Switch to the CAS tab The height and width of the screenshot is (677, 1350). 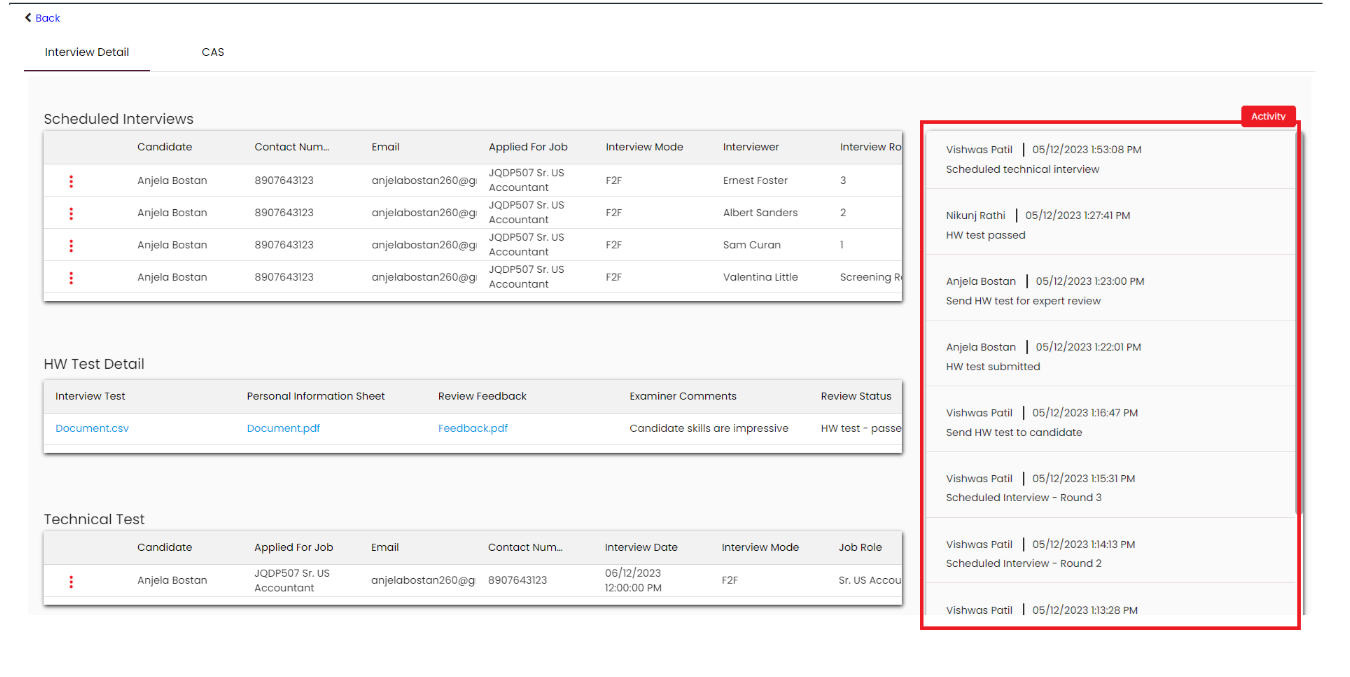coord(213,52)
